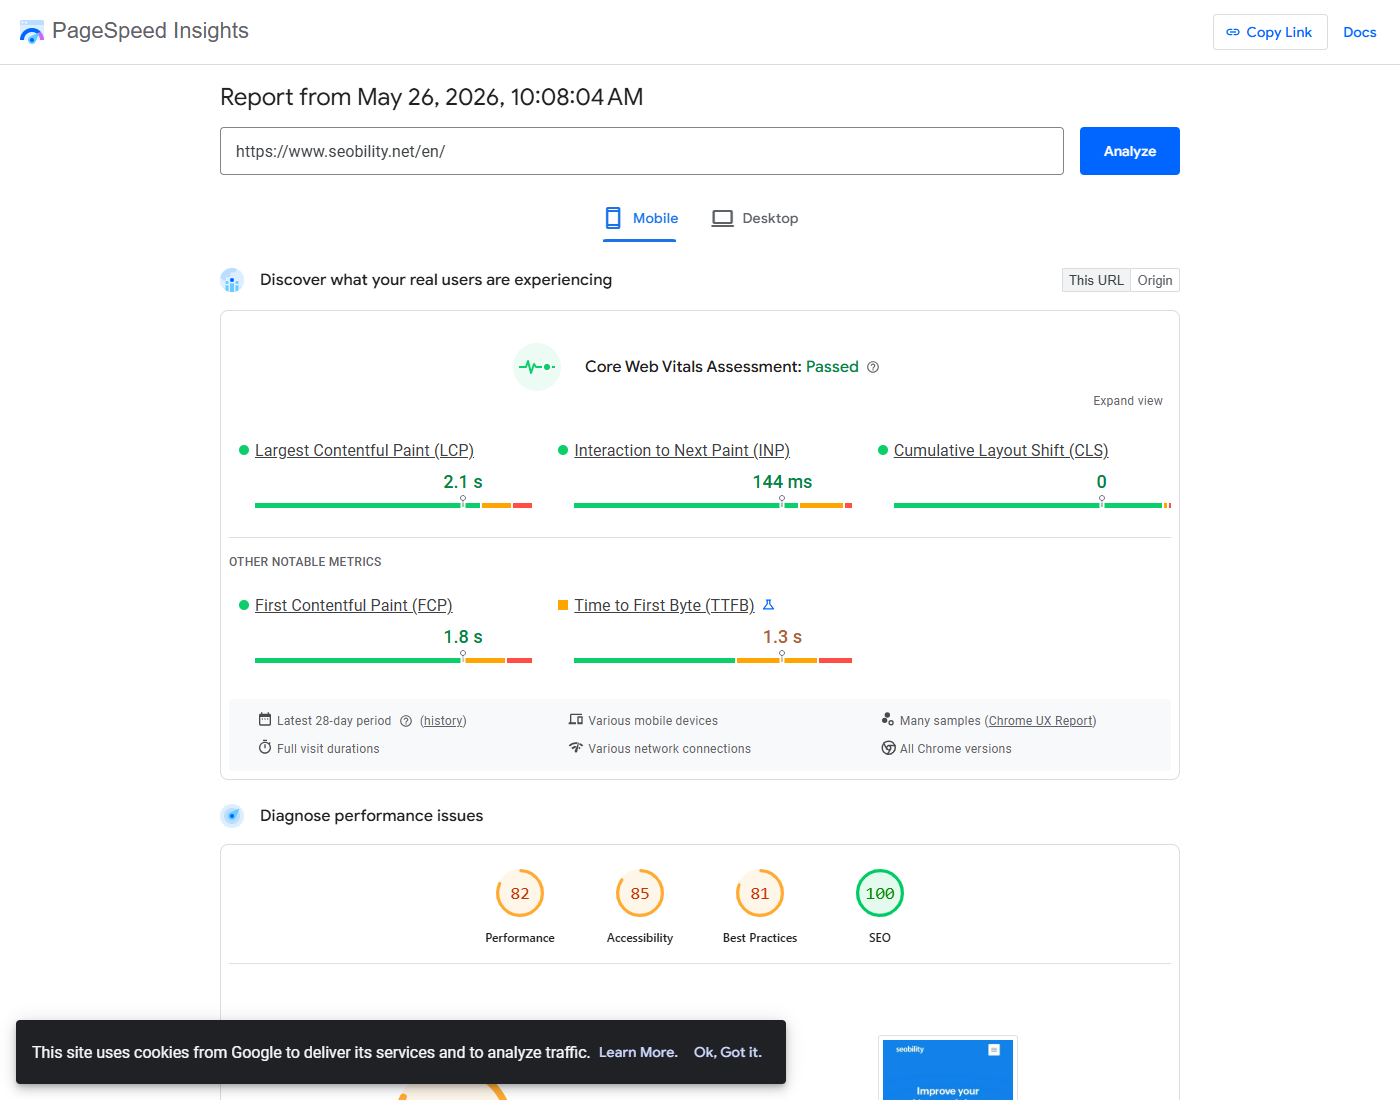Click the INP distribution bar
1400x1100 pixels.
coord(713,505)
